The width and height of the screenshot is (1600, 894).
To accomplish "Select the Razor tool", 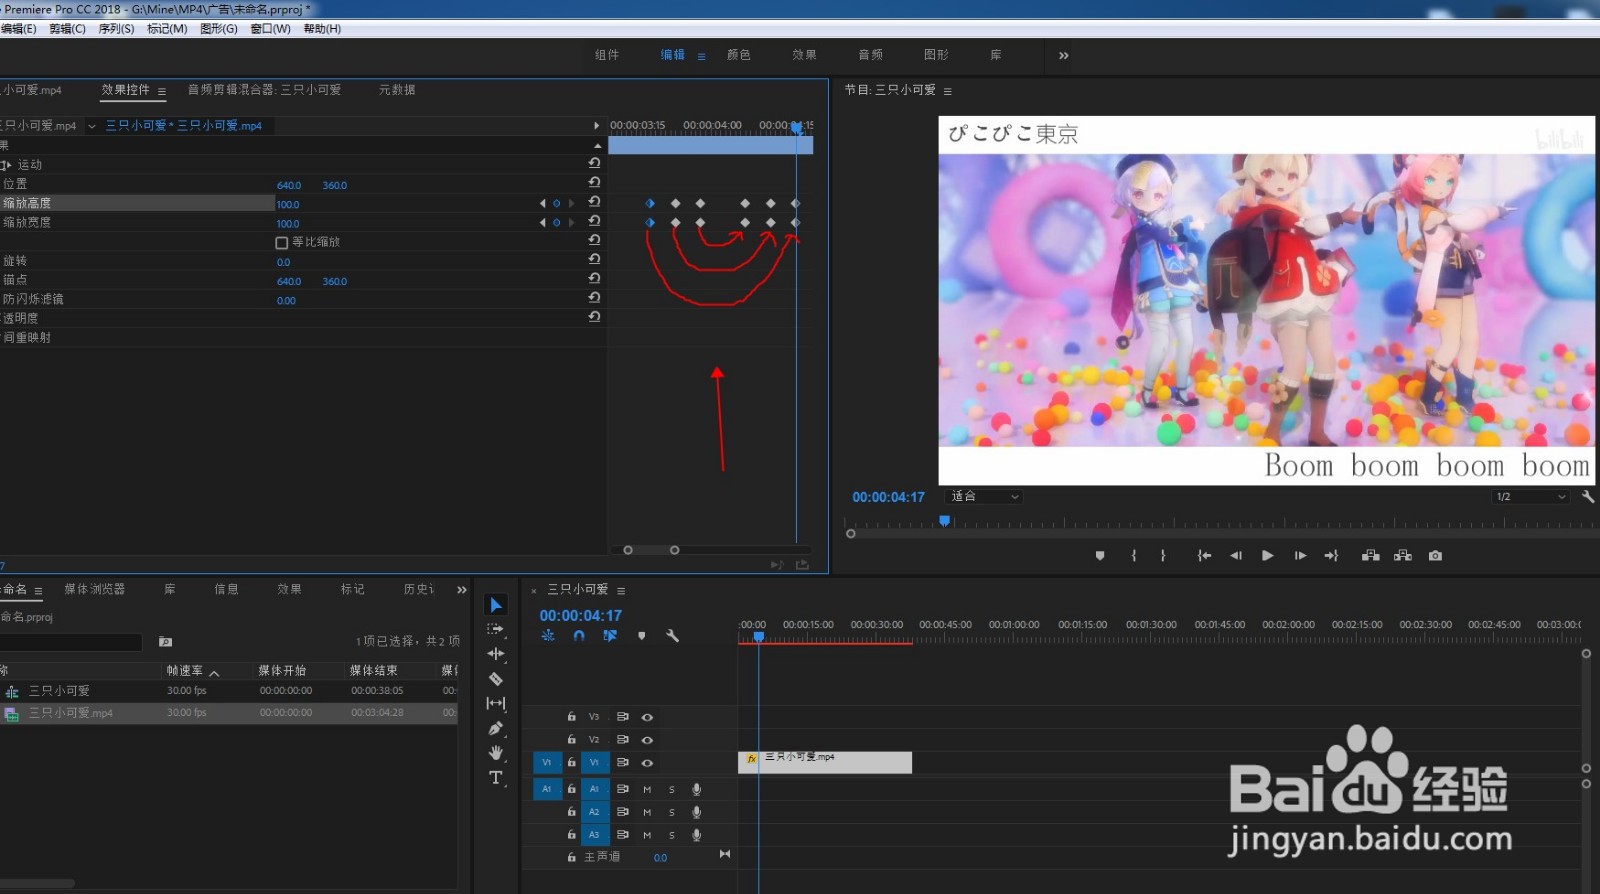I will coord(496,679).
